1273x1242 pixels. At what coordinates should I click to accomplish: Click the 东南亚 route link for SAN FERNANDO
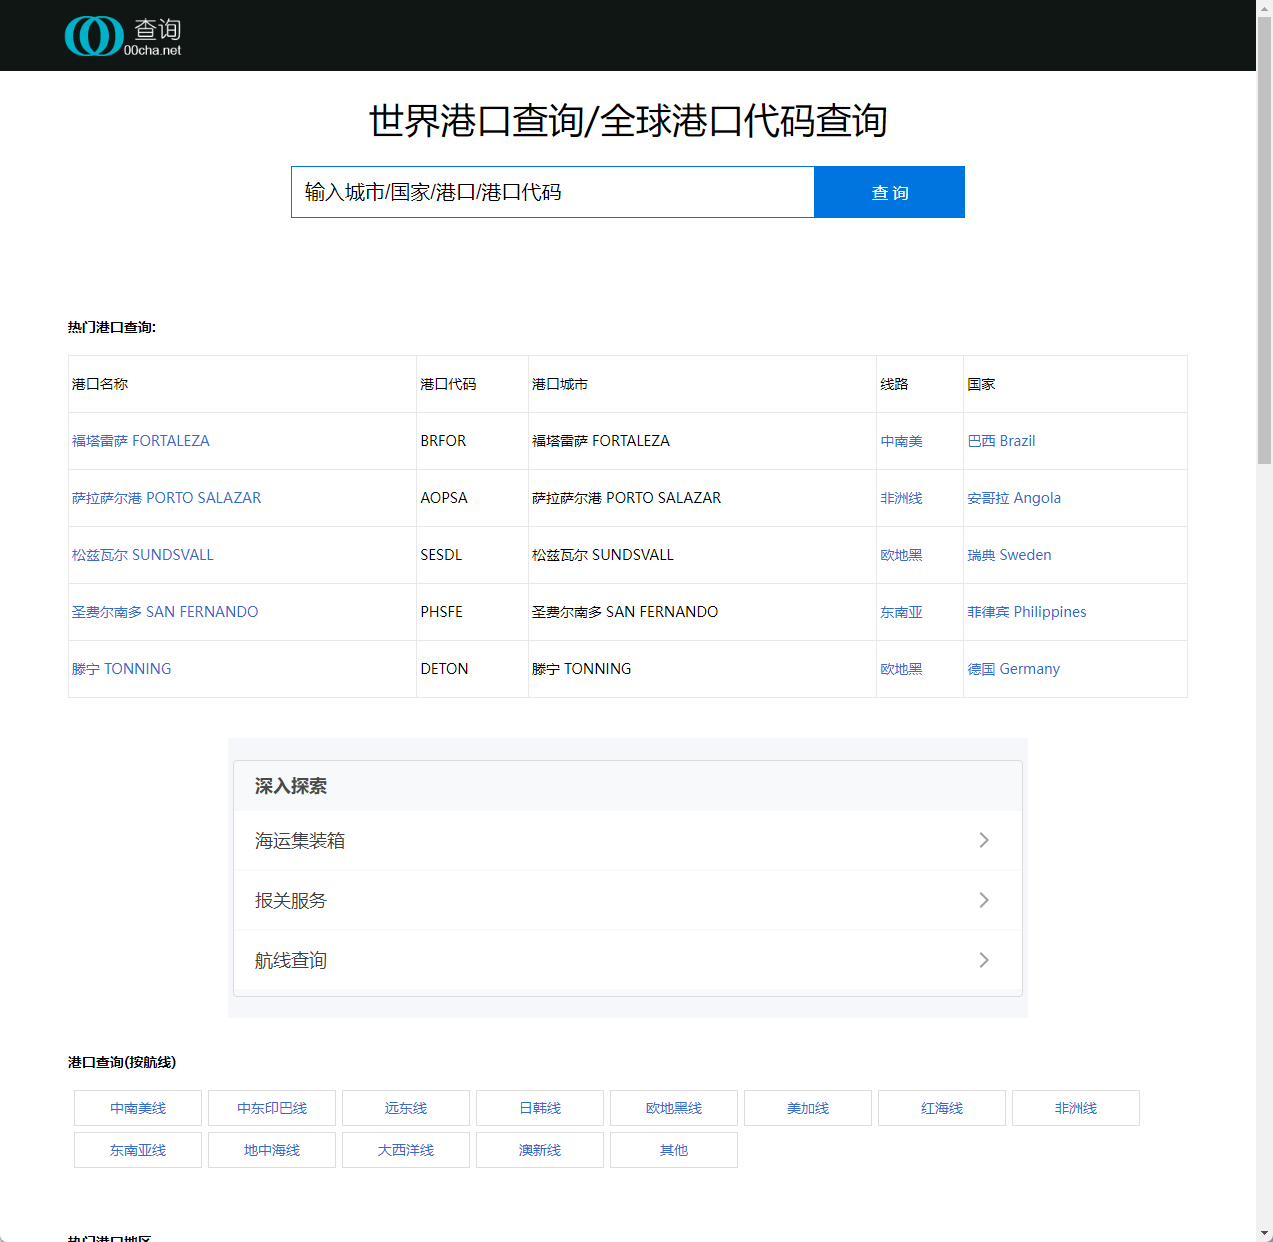tap(900, 611)
